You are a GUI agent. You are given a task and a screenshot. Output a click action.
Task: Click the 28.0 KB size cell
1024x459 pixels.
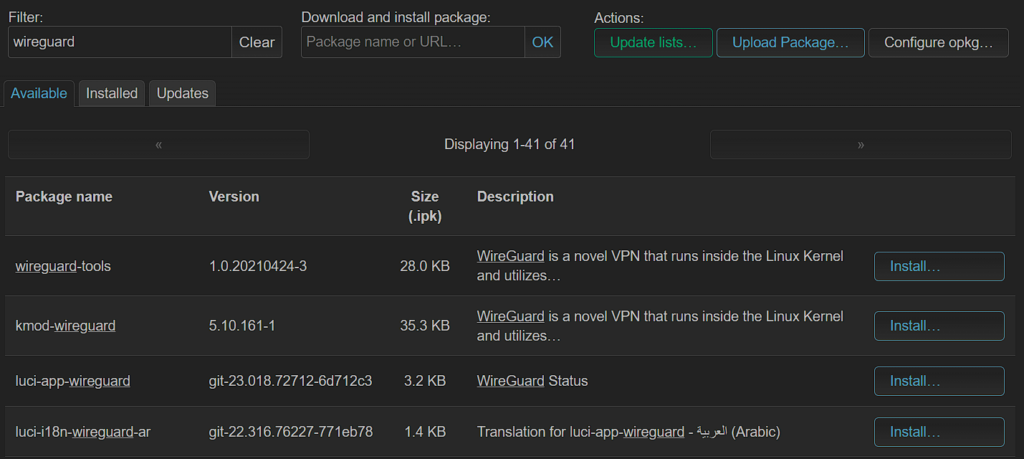[x=424, y=266]
